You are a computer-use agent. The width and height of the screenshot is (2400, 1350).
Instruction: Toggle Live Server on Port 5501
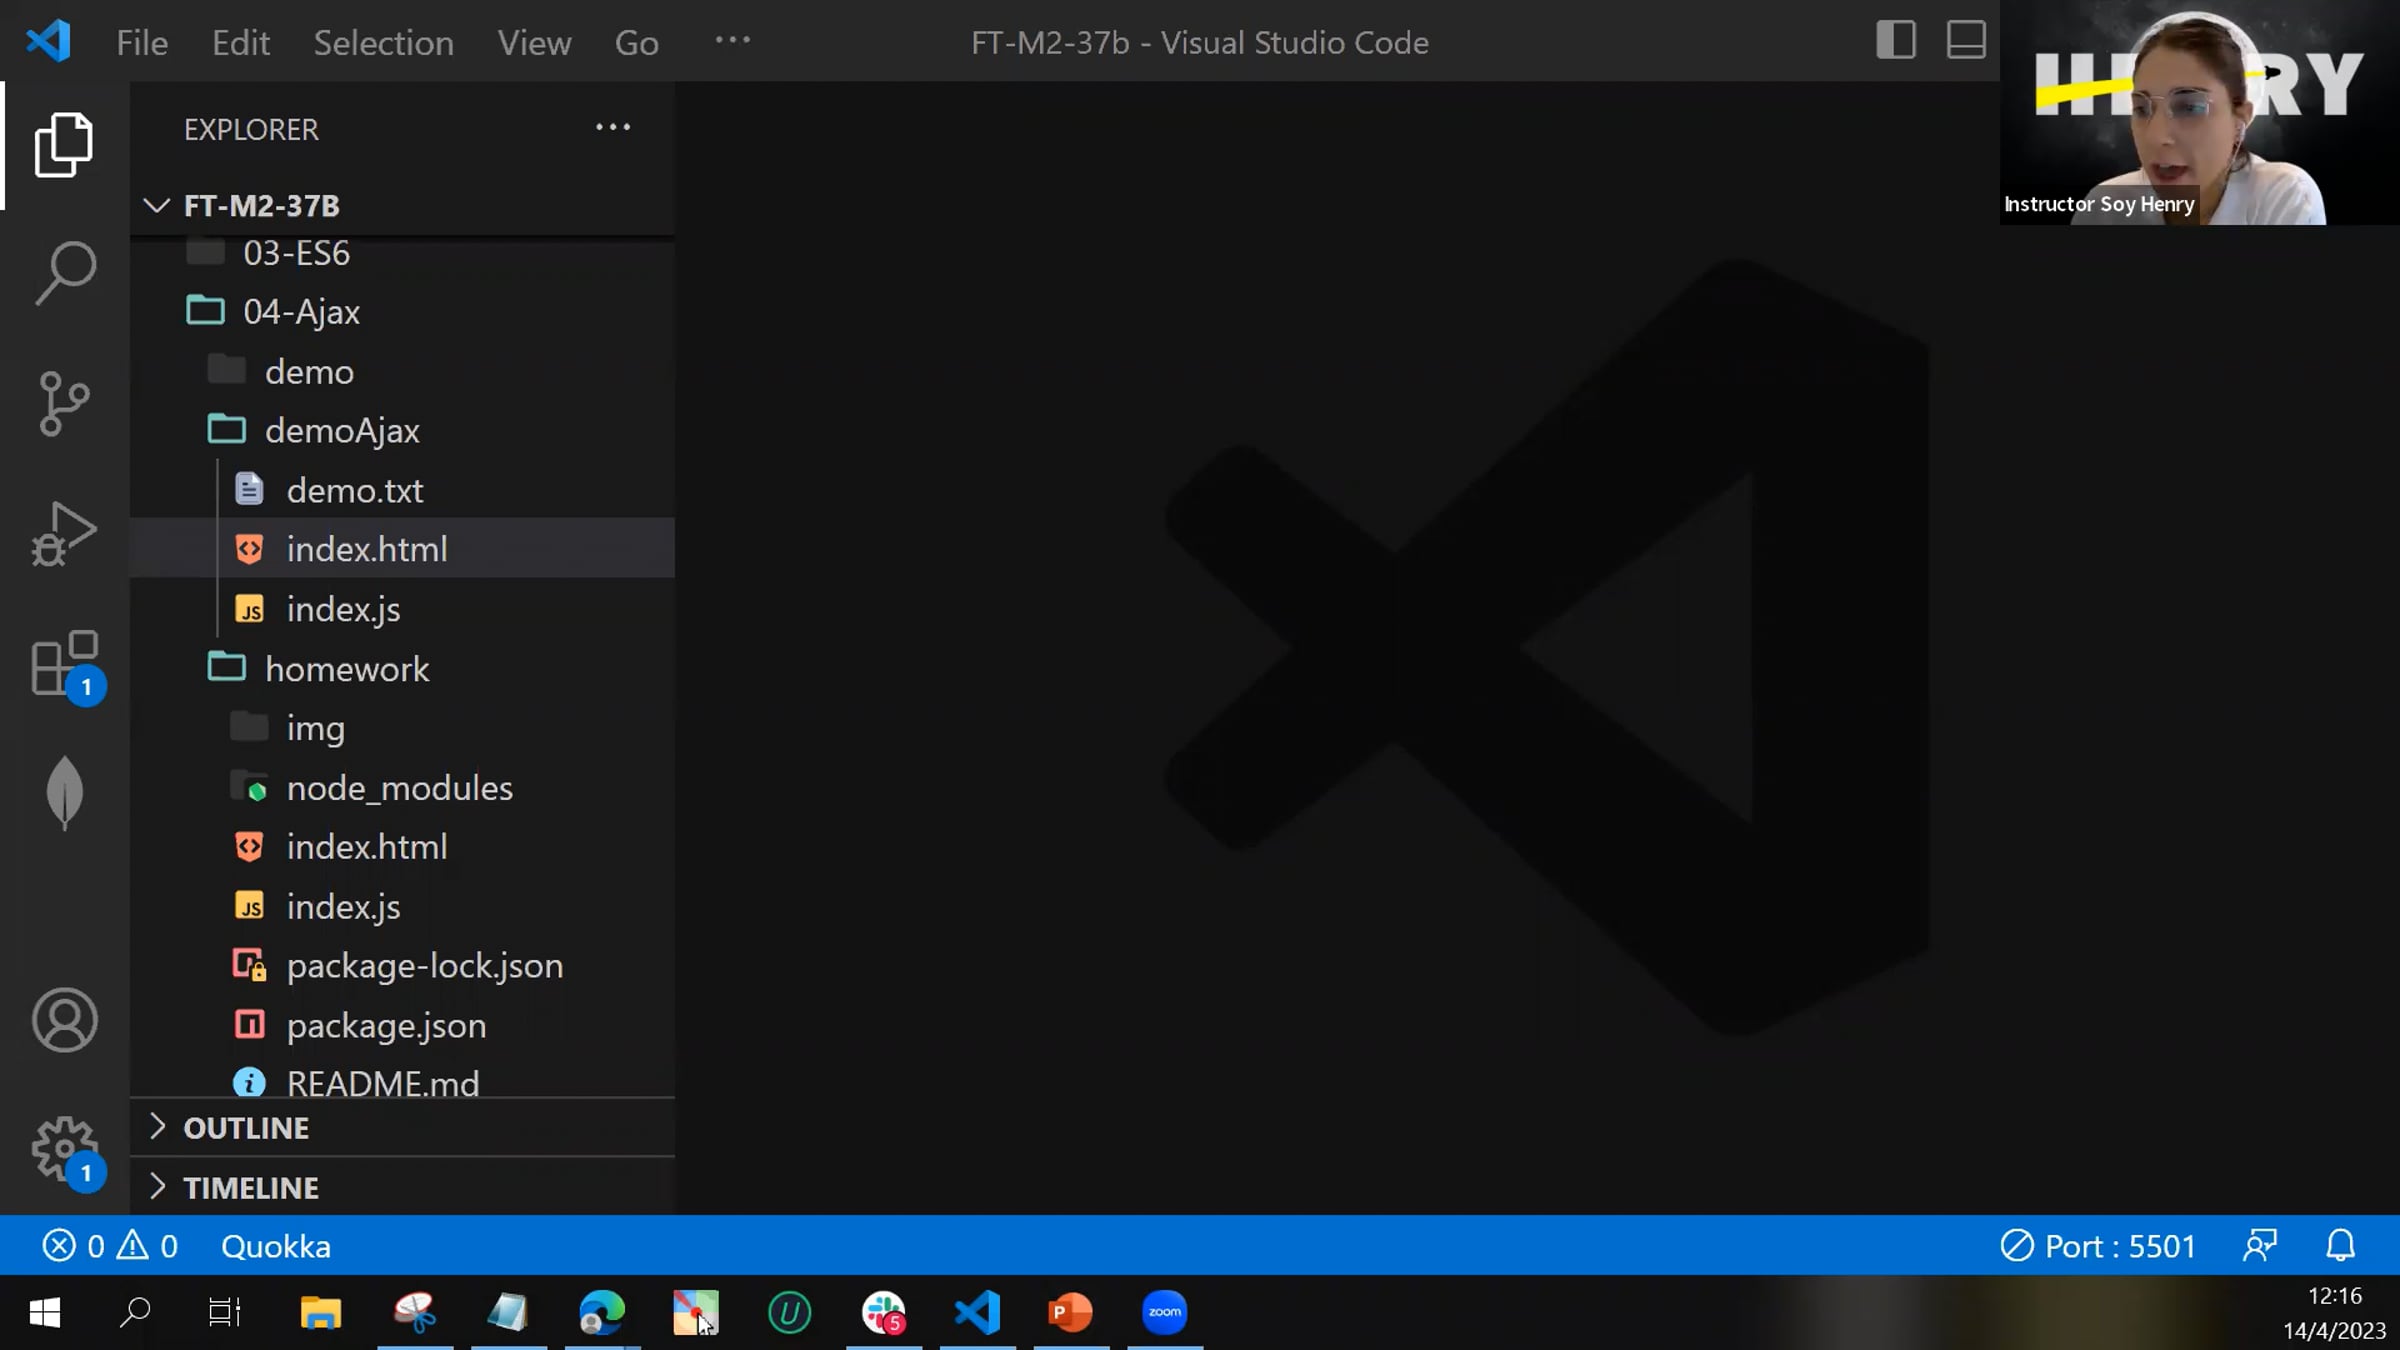pos(2098,1246)
